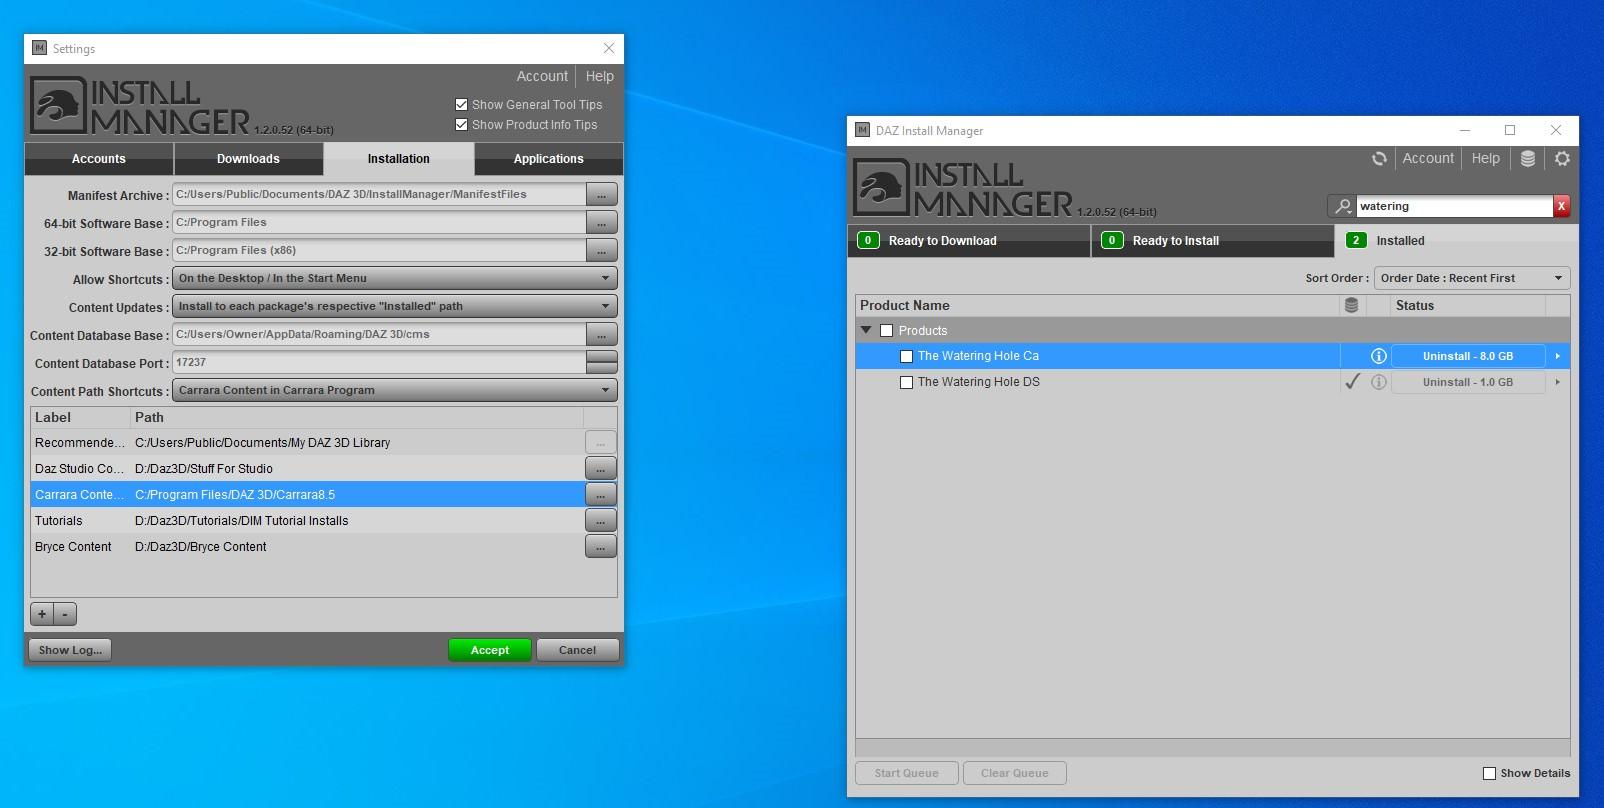The width and height of the screenshot is (1604, 808).
Task: Select the Installed tab
Action: [1456, 241]
